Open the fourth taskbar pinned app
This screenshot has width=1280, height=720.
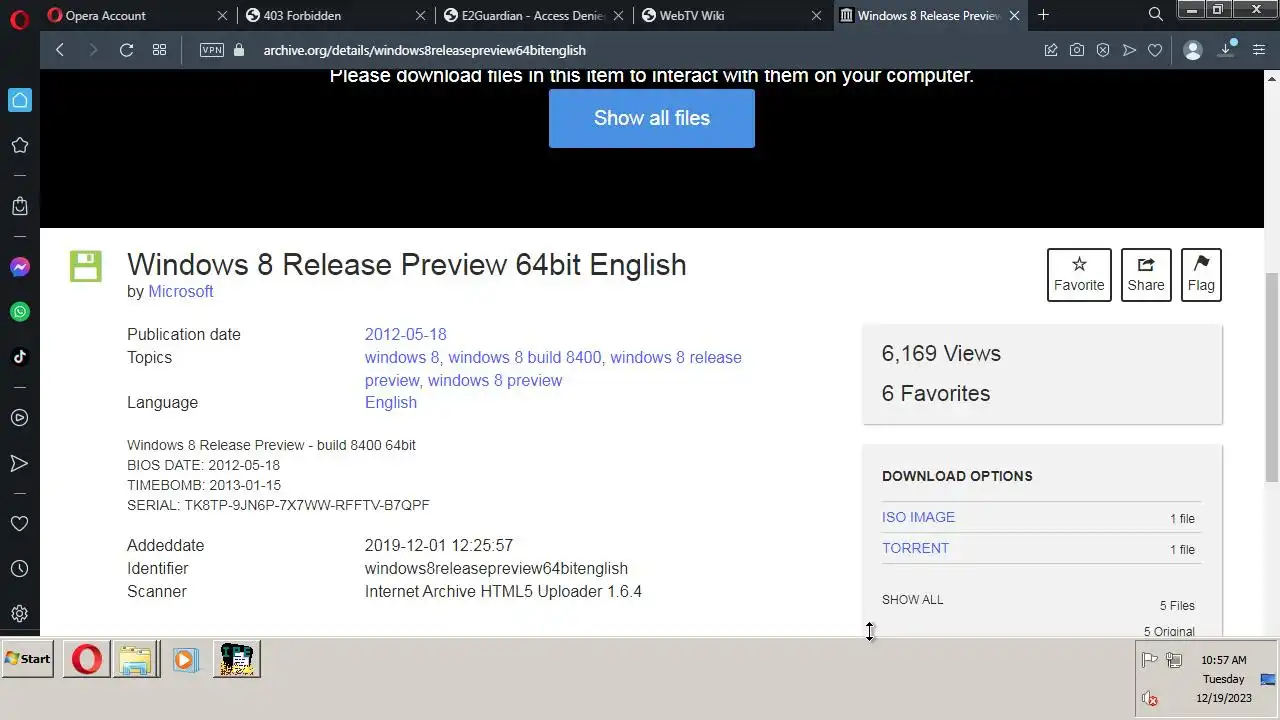tap(237, 659)
